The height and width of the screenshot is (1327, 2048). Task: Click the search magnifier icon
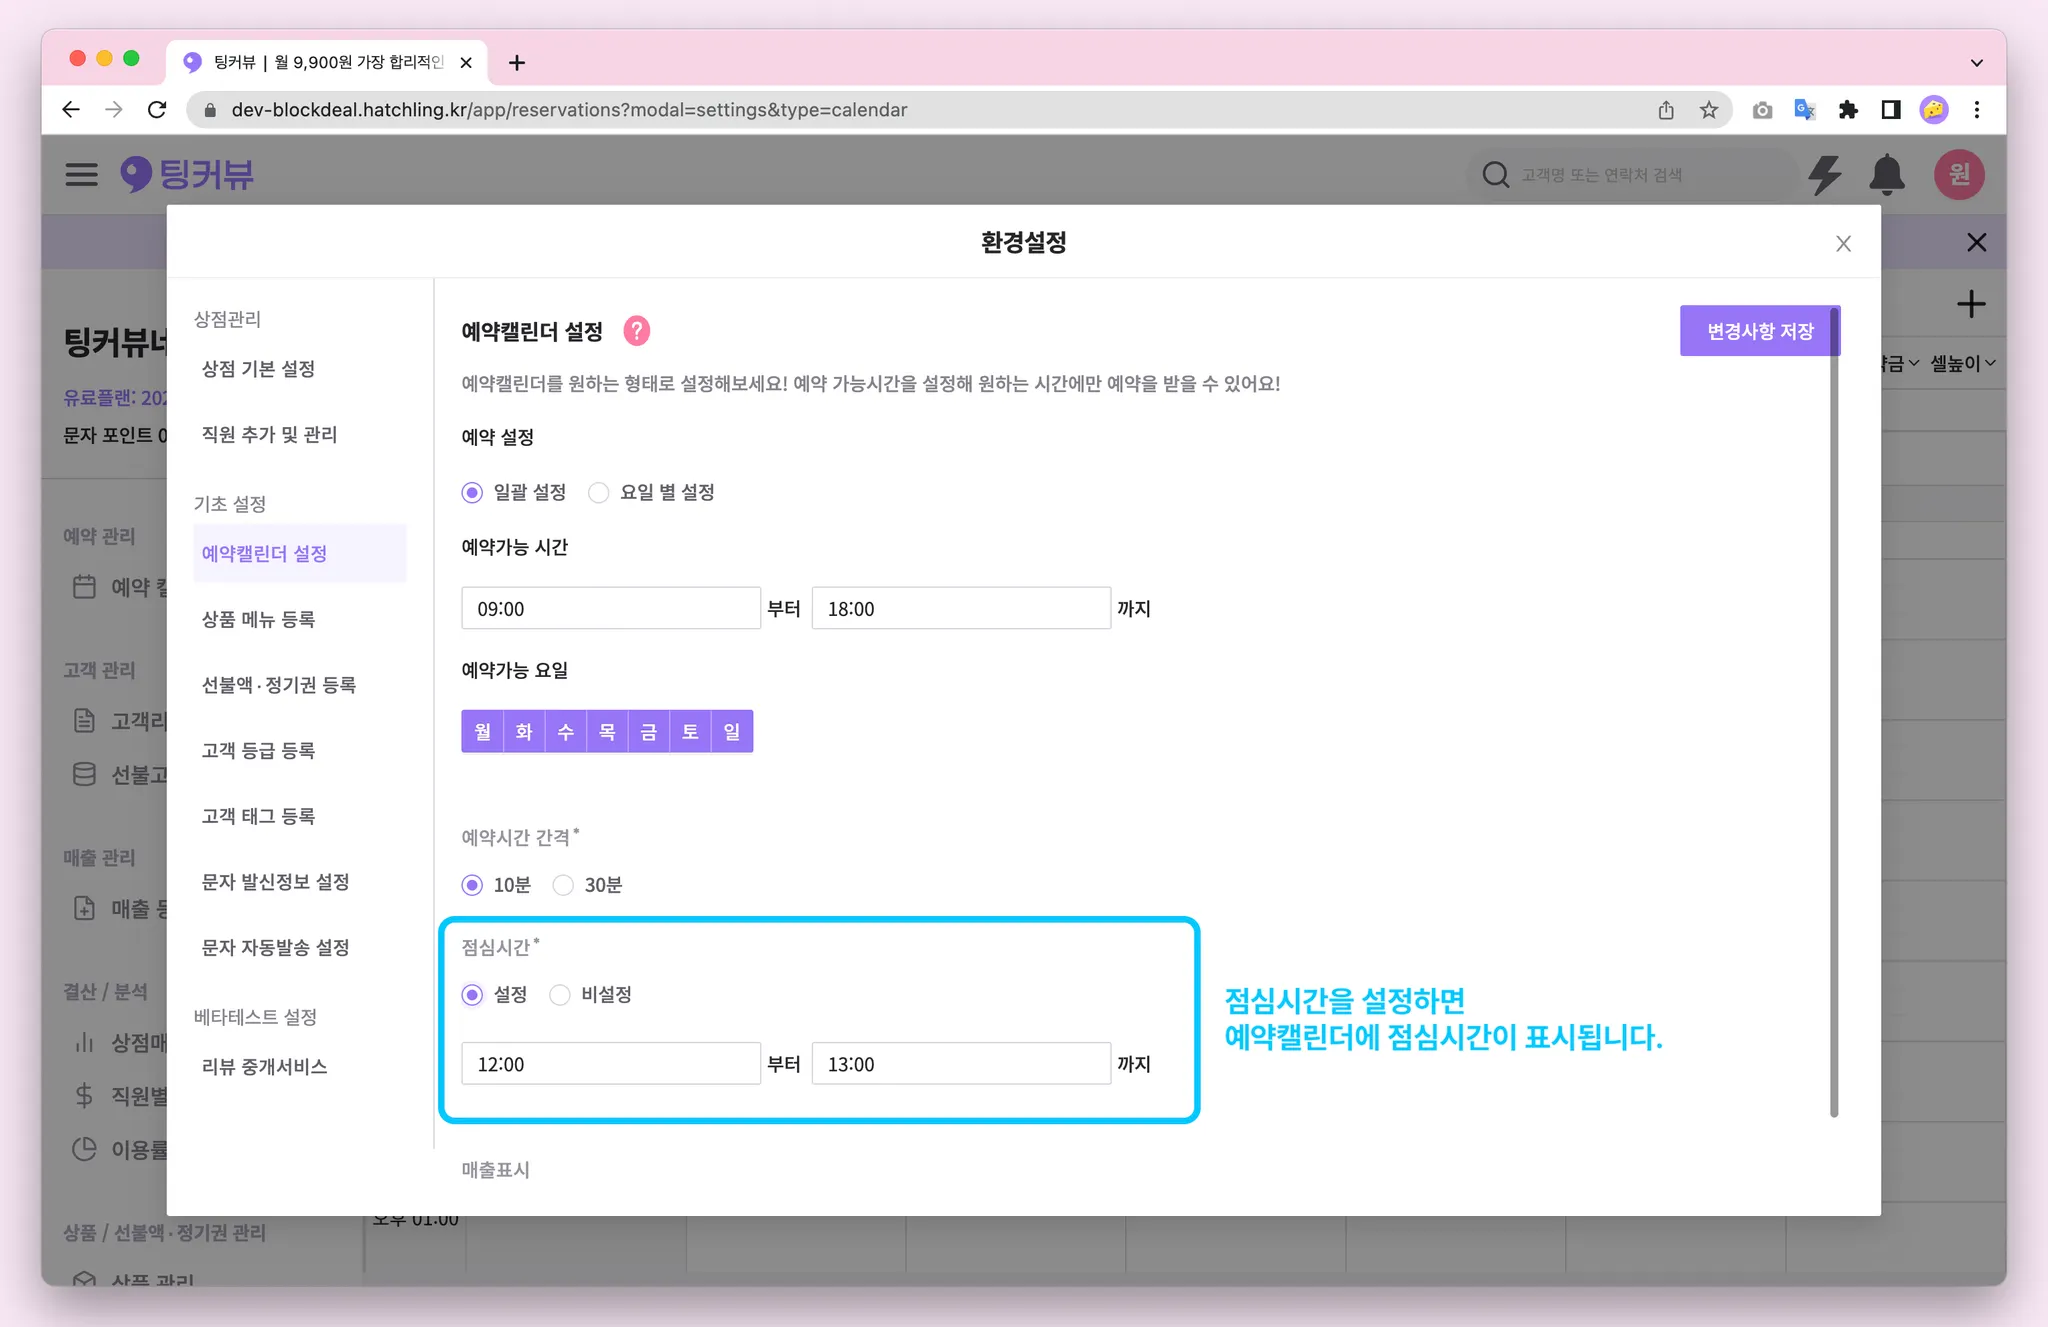(1495, 175)
